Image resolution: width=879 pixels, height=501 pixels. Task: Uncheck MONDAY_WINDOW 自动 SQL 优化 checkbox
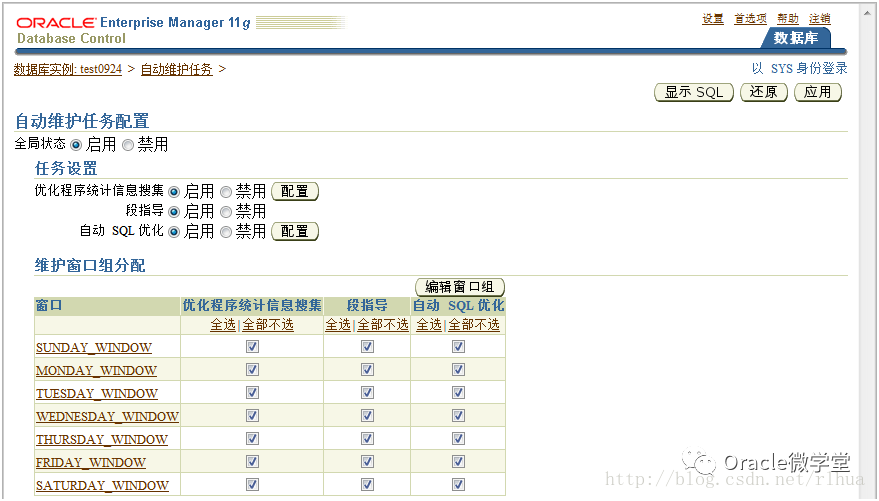click(x=459, y=370)
